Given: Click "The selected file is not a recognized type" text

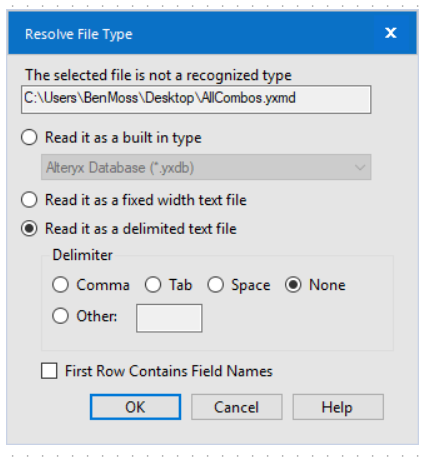Looking at the screenshot, I should point(158,75).
